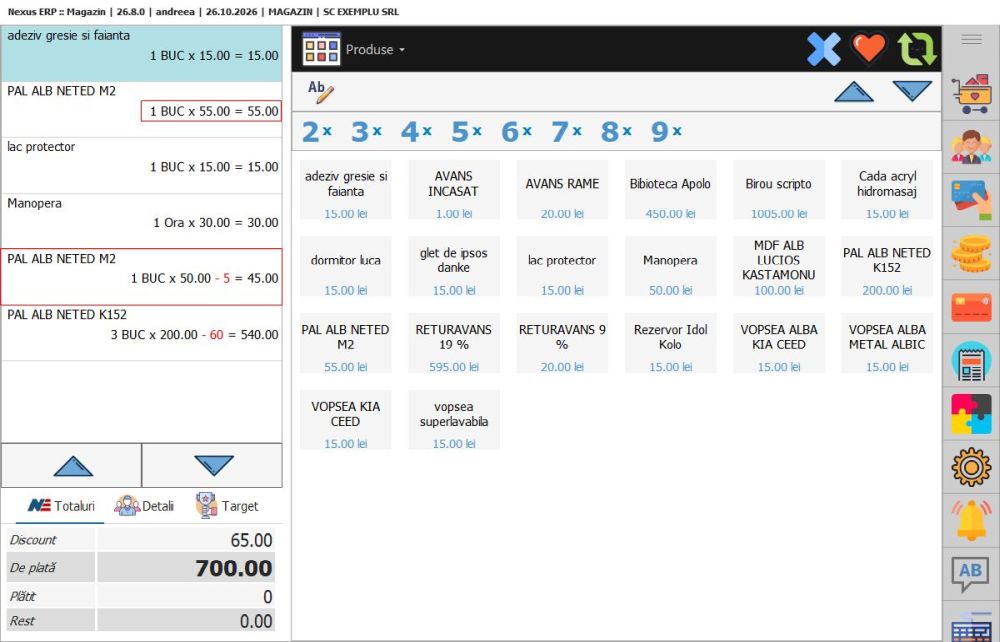
Task: Open the shopping cart sidebar icon
Action: [x=971, y=94]
